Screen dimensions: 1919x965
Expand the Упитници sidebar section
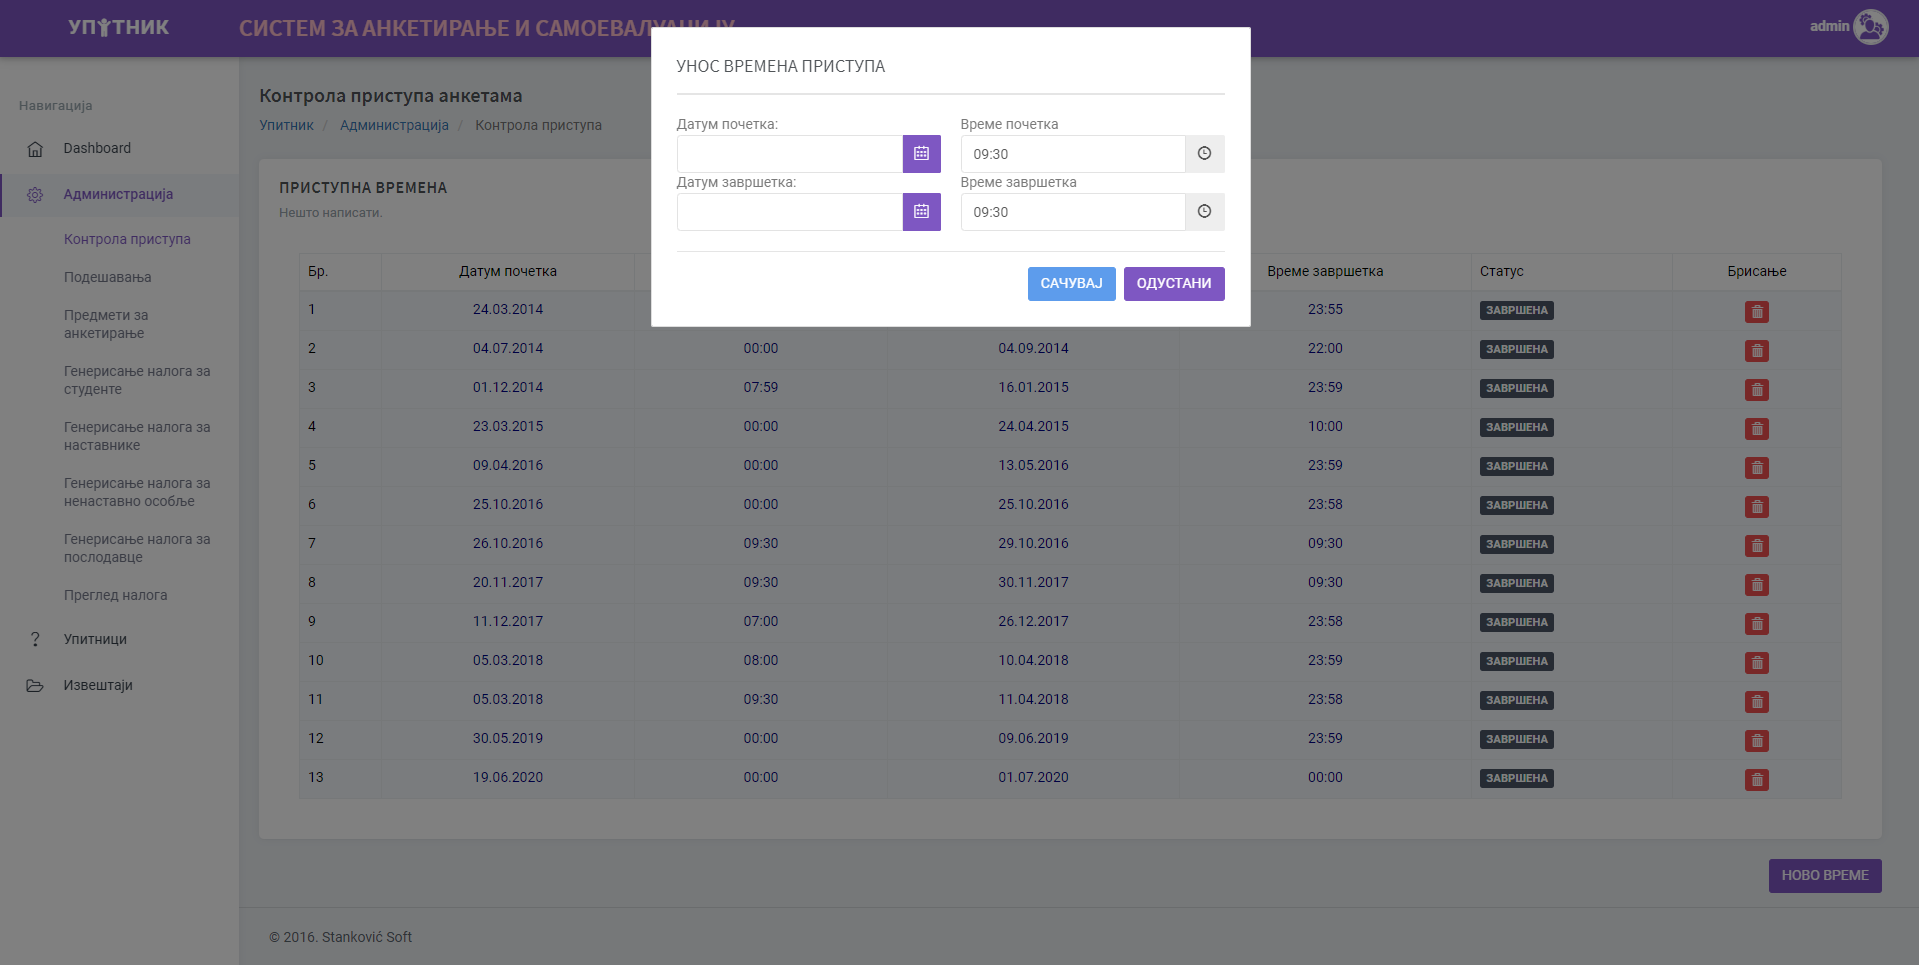(x=95, y=639)
